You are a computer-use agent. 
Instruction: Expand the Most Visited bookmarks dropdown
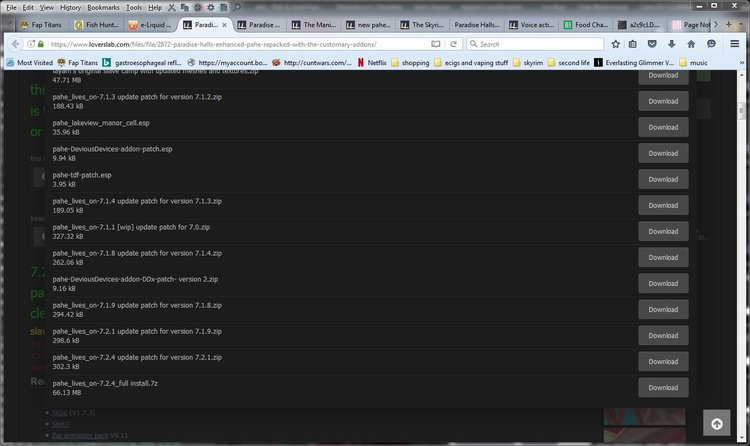(x=30, y=63)
